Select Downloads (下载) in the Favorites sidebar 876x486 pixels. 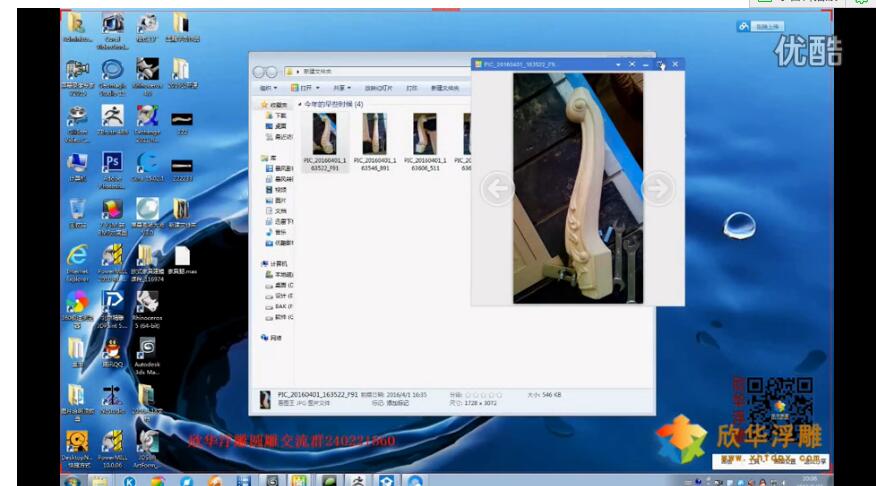pos(276,116)
